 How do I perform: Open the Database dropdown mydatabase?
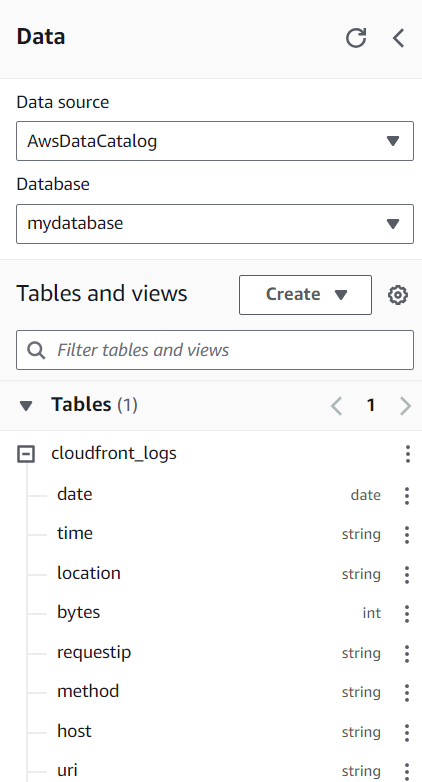coord(215,224)
